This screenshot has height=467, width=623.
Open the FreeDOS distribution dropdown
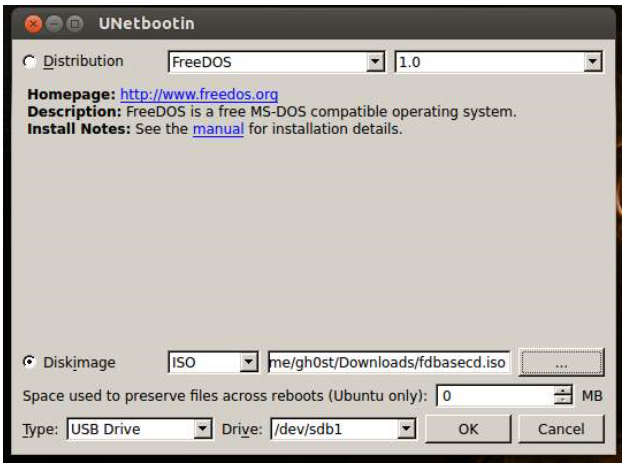point(277,62)
